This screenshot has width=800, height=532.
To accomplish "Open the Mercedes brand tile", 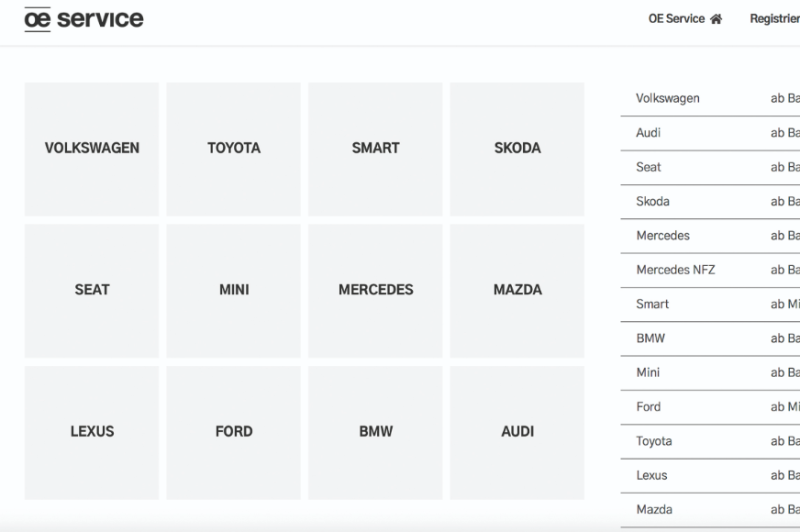I will tap(375, 290).
